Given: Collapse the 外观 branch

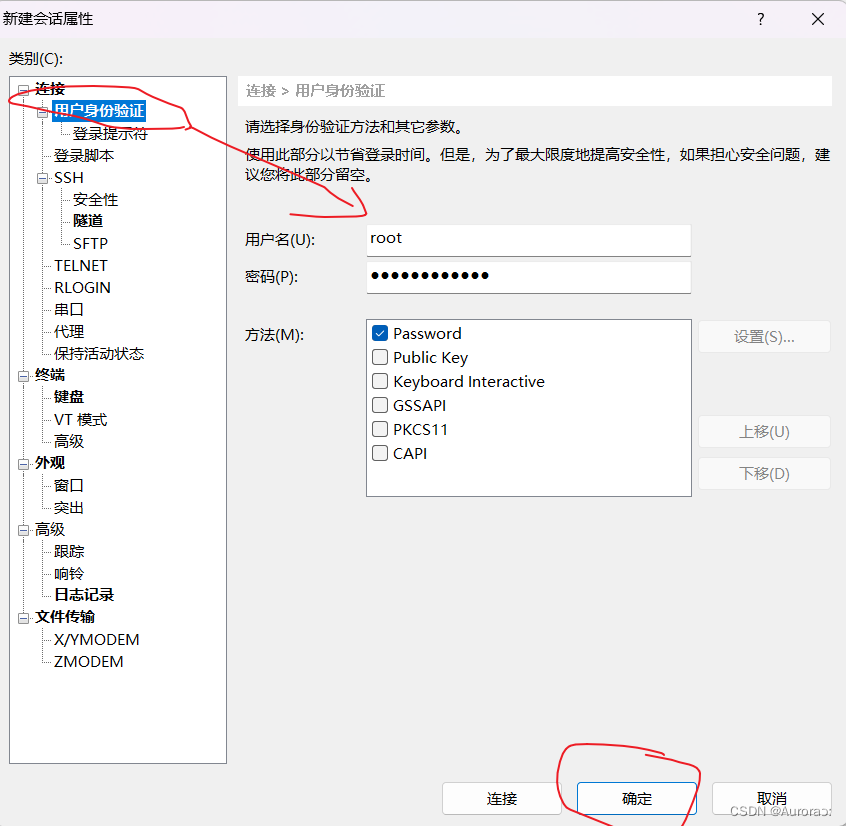Looking at the screenshot, I should [x=23, y=463].
